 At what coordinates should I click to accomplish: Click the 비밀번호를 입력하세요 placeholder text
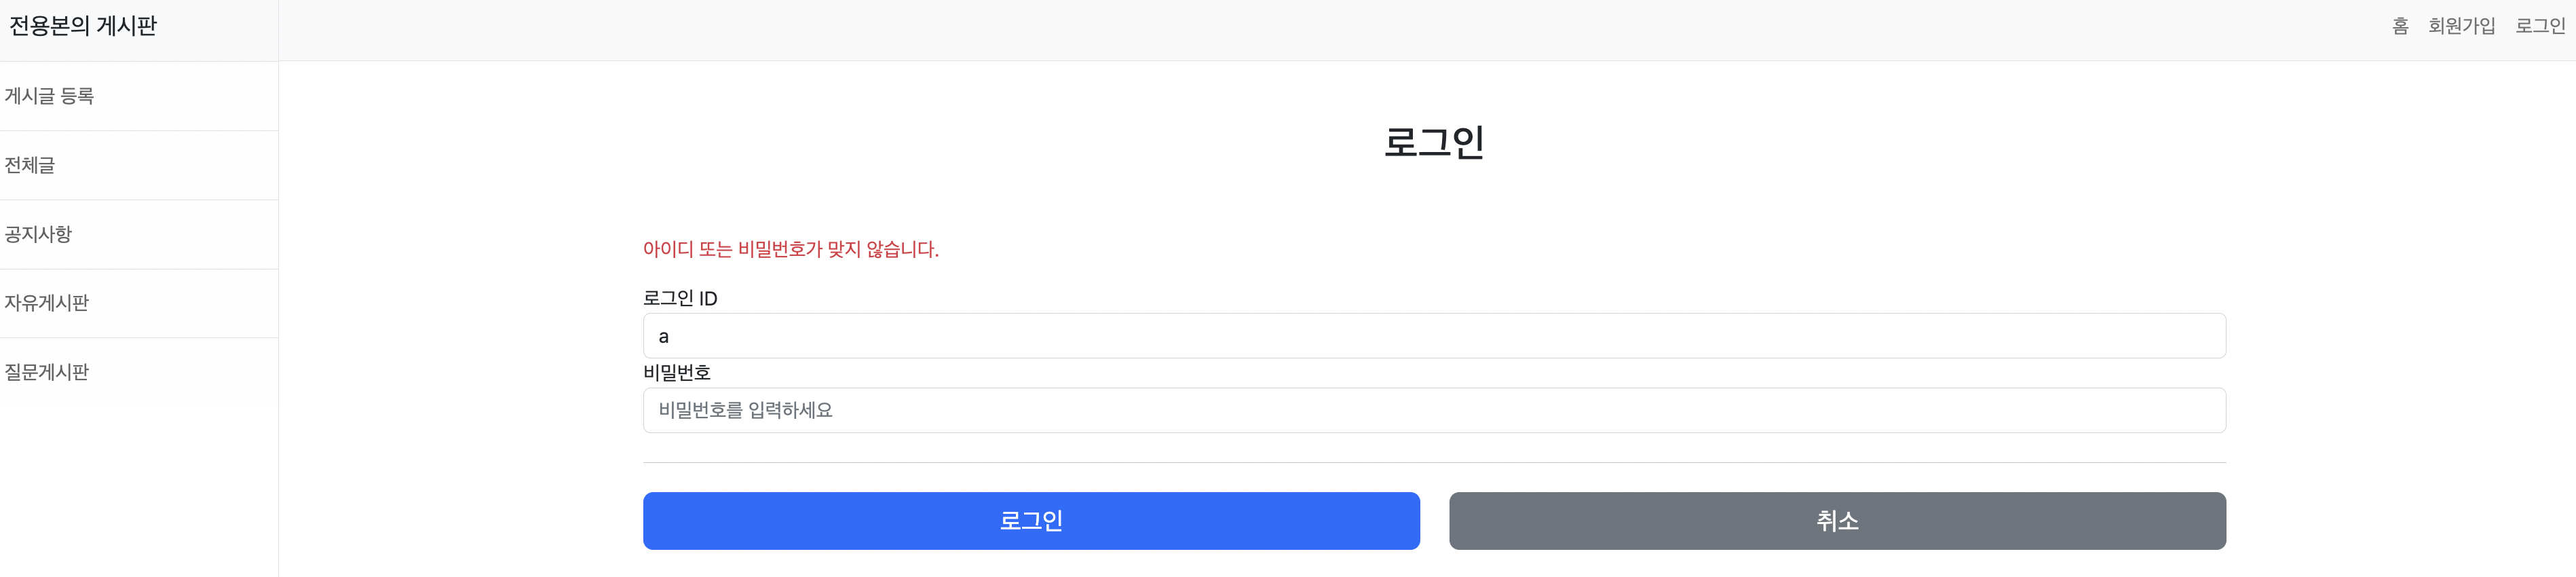745,410
